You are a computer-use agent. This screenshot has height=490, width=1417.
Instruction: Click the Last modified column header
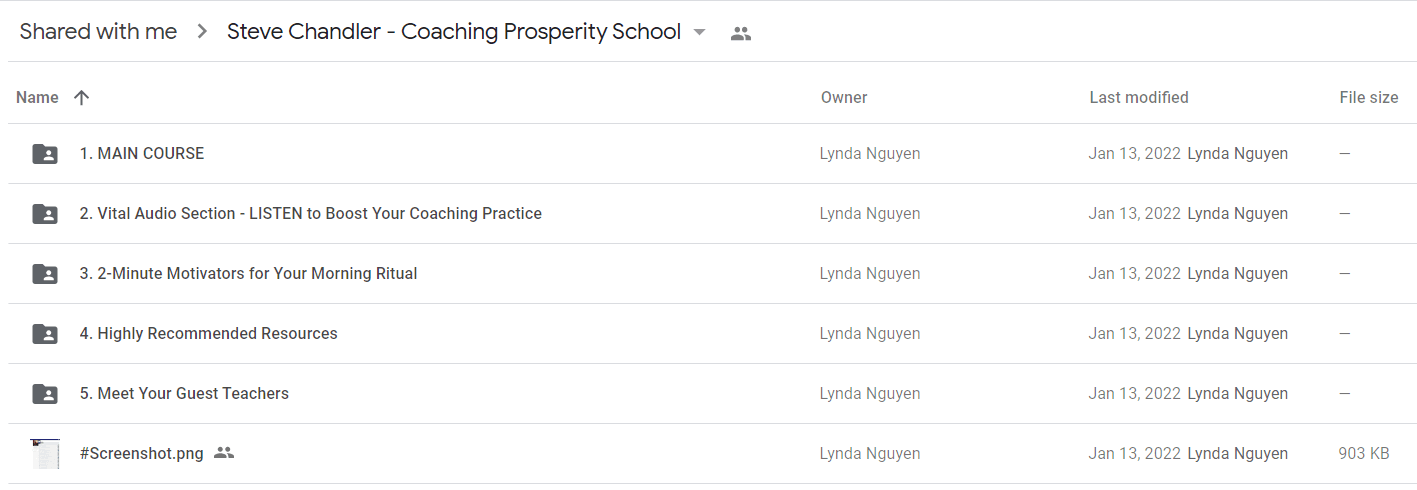coord(1139,97)
